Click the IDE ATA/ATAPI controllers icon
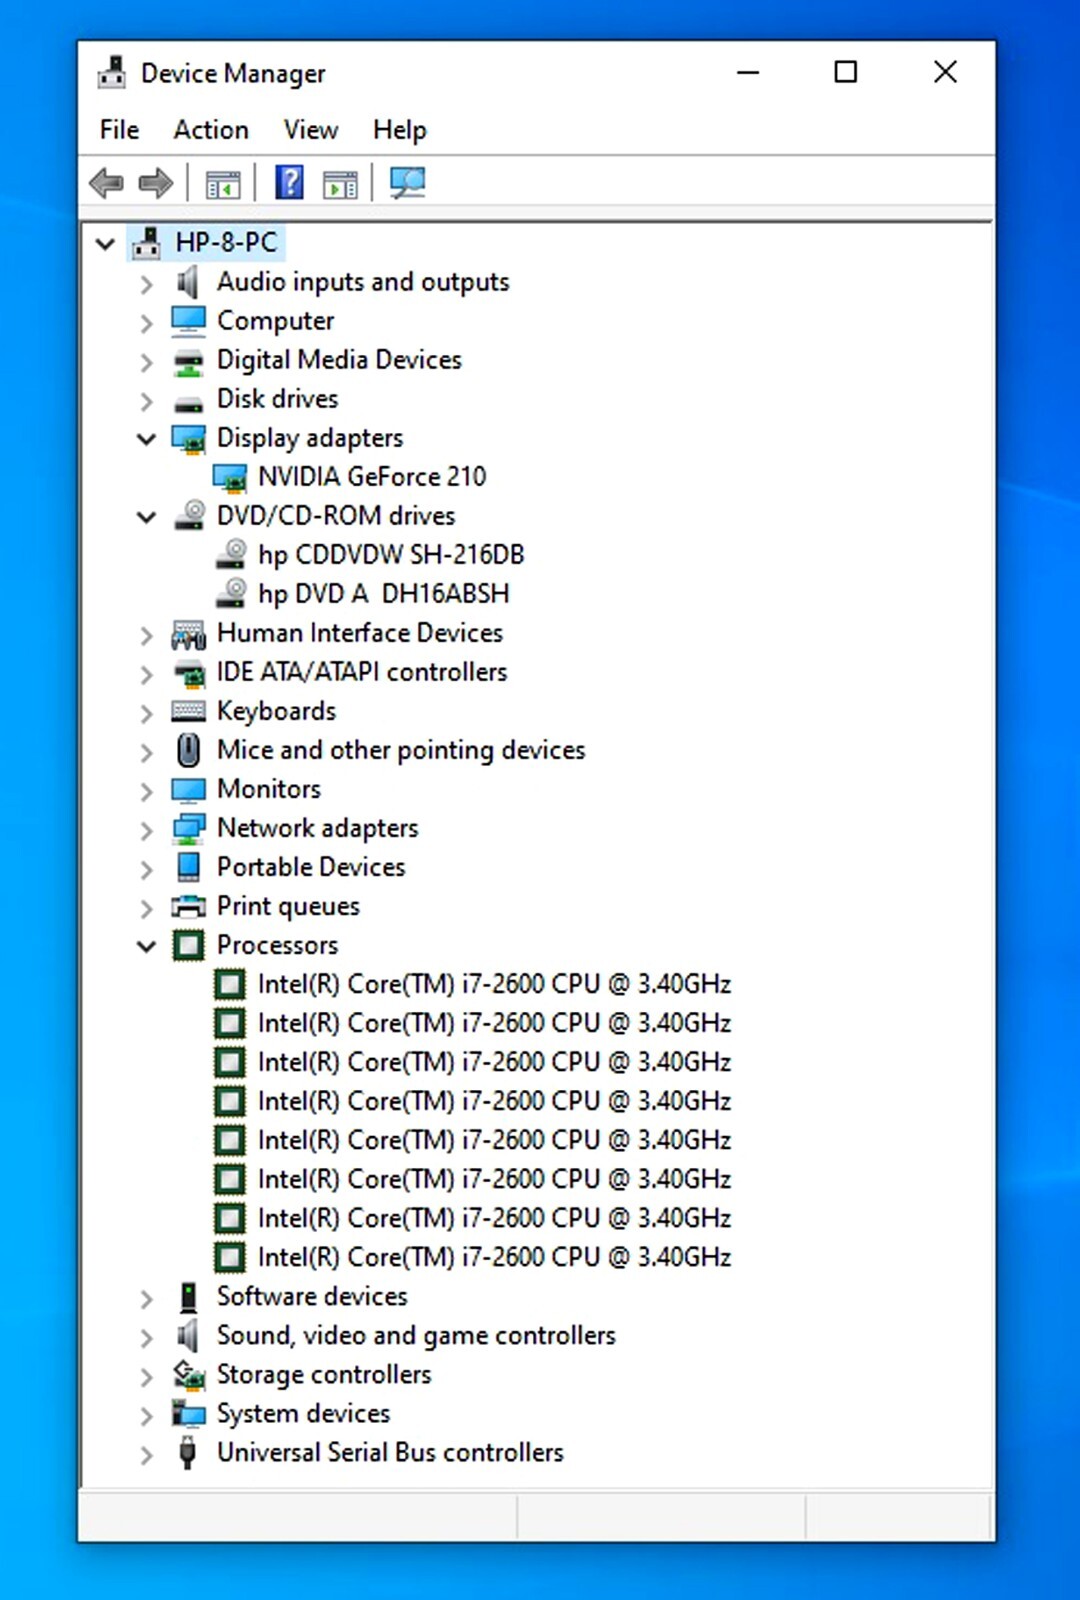The image size is (1080, 1600). coord(188,673)
